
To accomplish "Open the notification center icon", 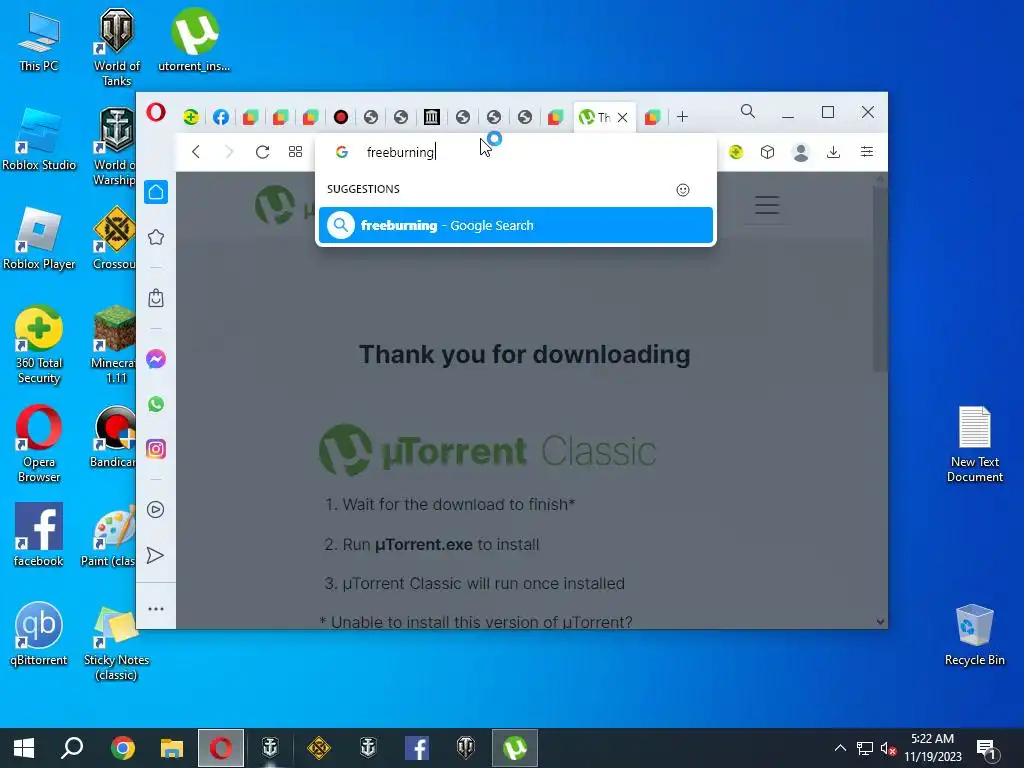I will coord(986,748).
